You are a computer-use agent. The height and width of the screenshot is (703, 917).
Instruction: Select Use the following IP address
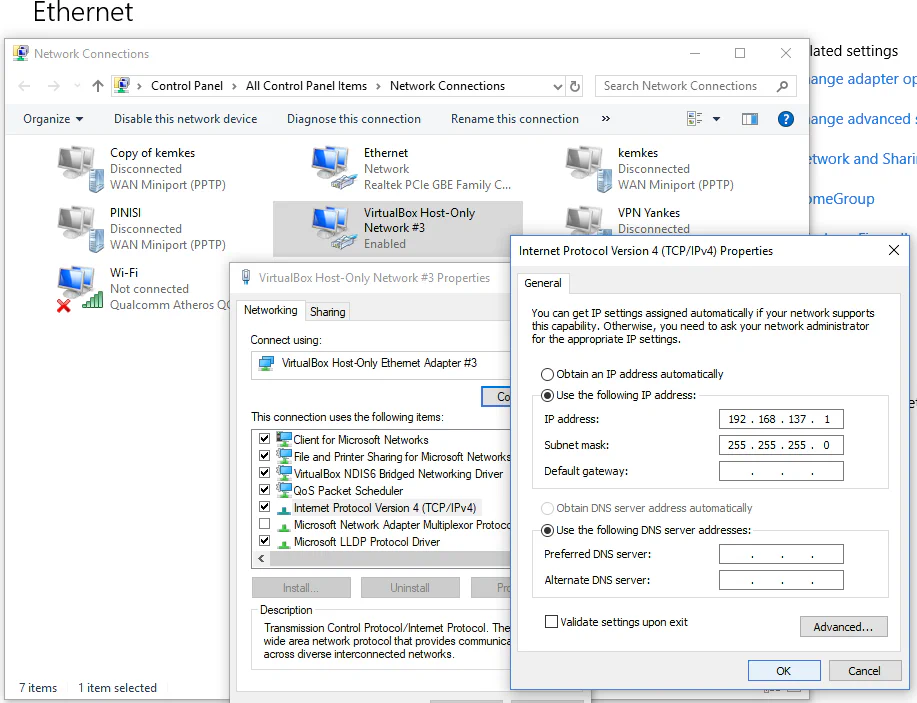547,395
